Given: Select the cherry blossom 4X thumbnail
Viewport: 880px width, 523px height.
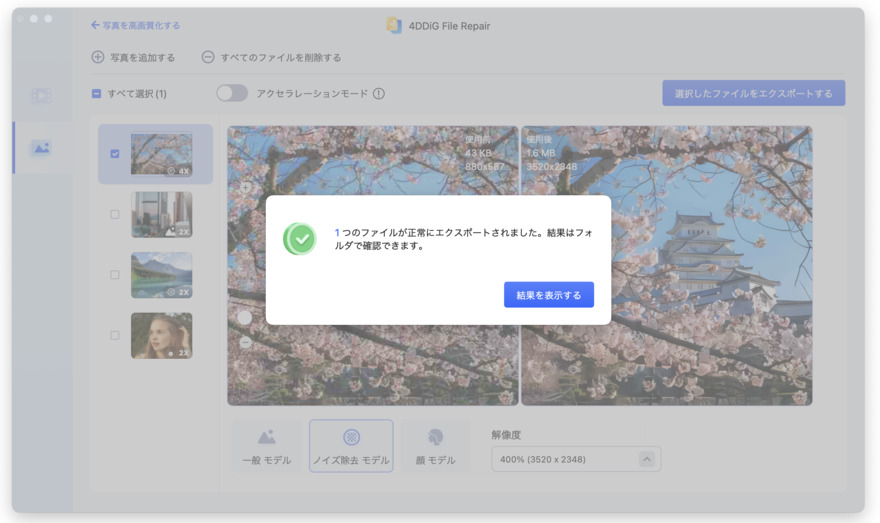Looking at the screenshot, I should (x=162, y=154).
